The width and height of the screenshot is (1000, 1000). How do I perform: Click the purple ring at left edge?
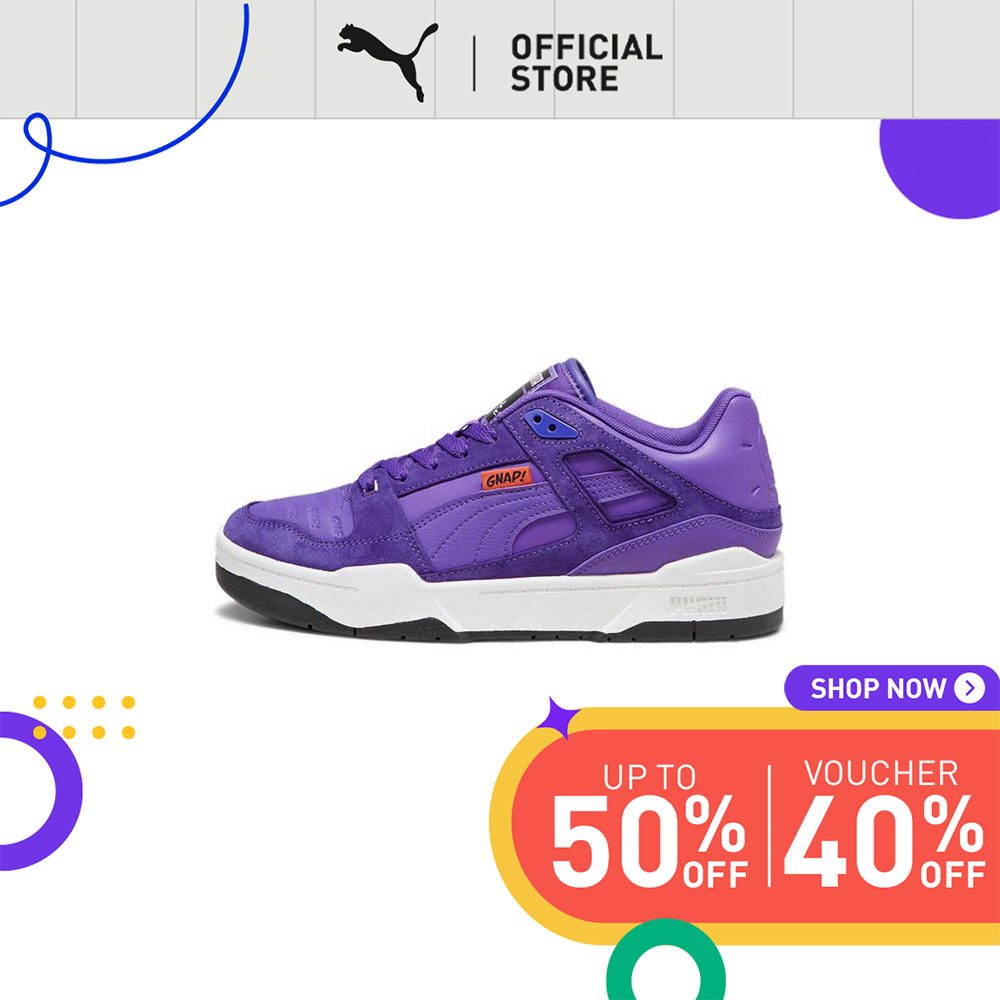pos(37,791)
